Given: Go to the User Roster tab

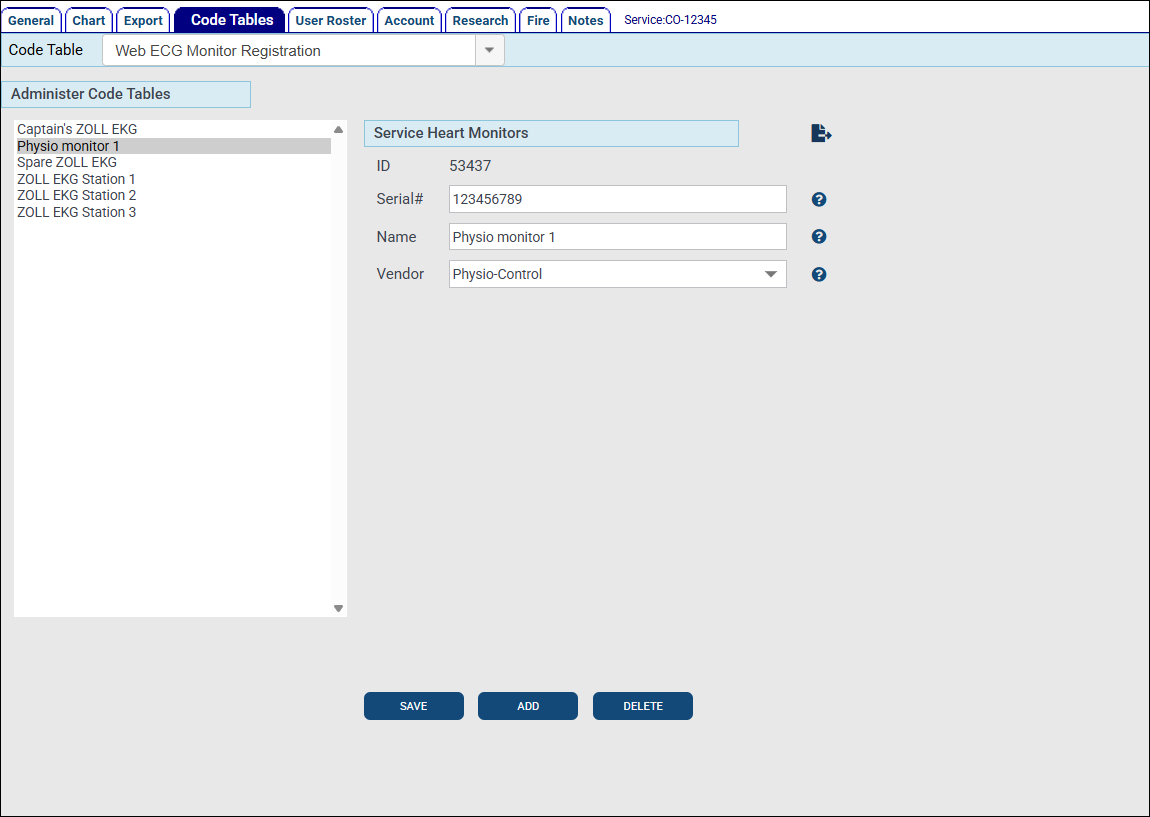Looking at the screenshot, I should pos(331,20).
